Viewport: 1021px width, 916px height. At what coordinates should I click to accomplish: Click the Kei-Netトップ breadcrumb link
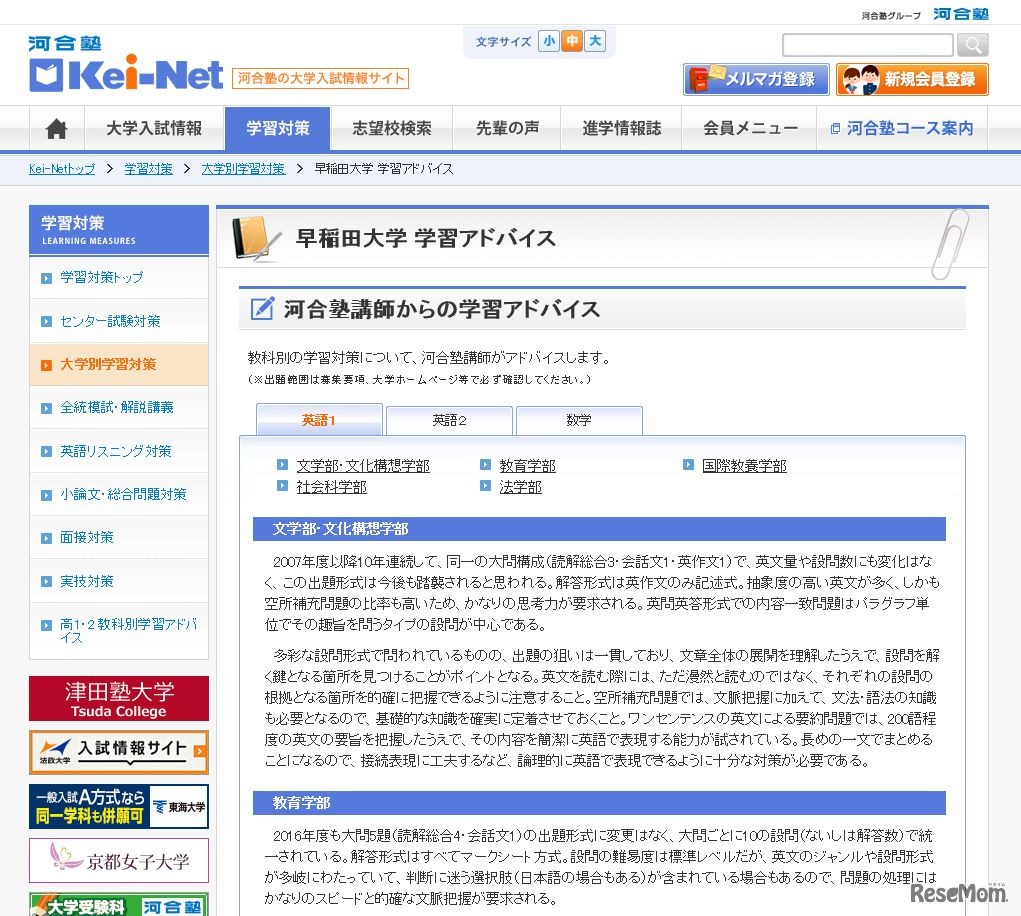pos(60,169)
